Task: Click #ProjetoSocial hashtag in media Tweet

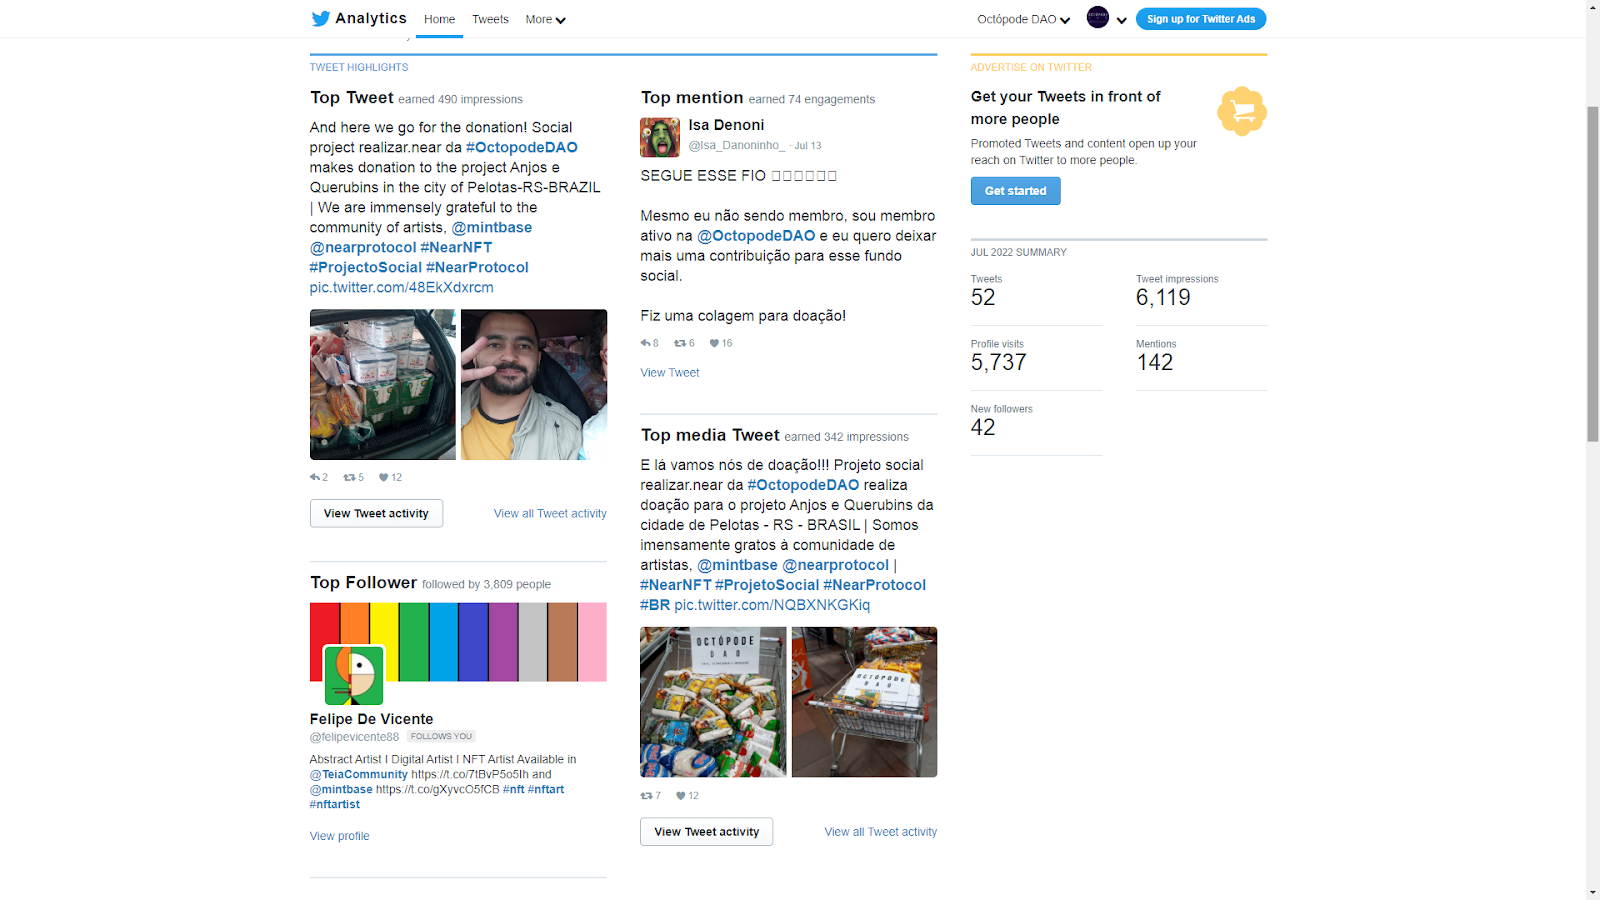Action: pyautogui.click(x=767, y=585)
